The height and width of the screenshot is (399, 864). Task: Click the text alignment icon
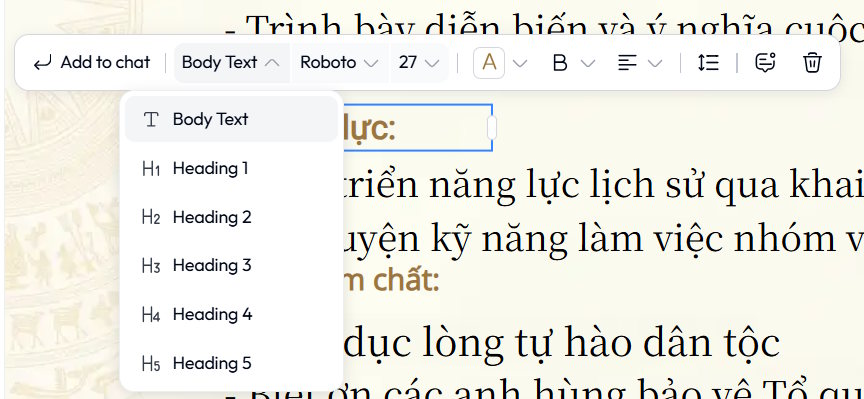pyautogui.click(x=627, y=63)
